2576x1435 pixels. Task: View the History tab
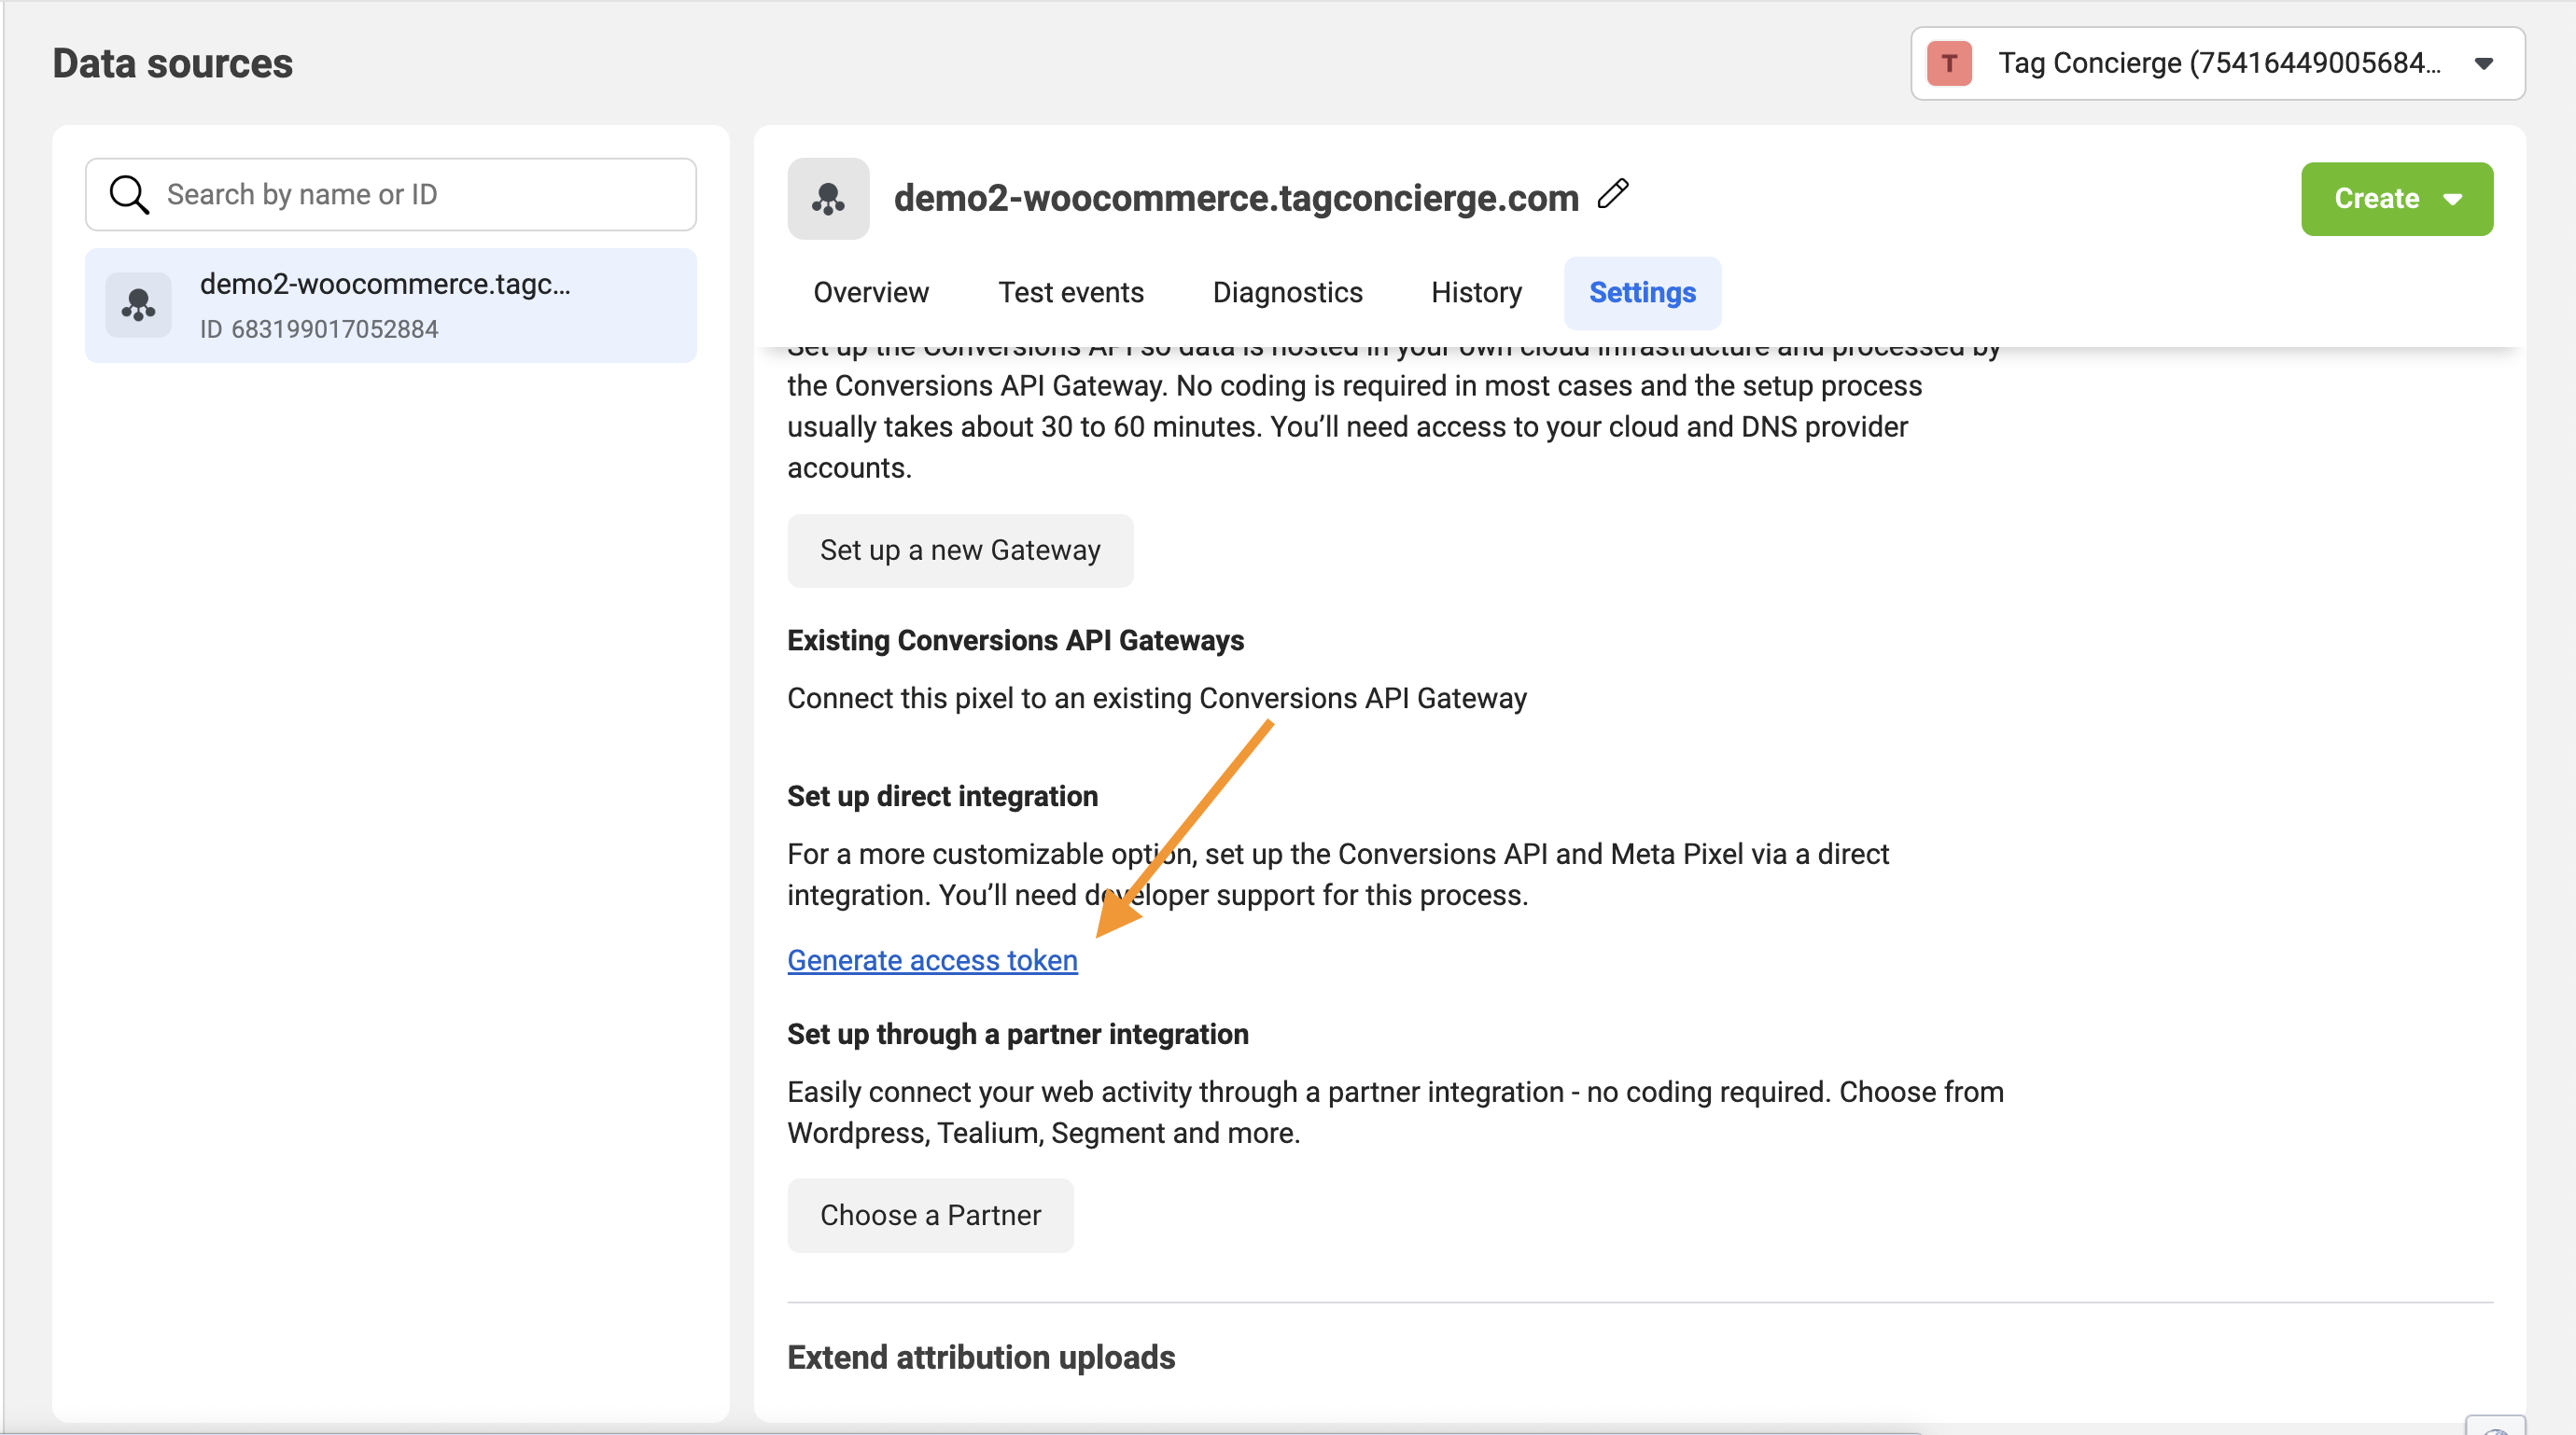(x=1476, y=293)
